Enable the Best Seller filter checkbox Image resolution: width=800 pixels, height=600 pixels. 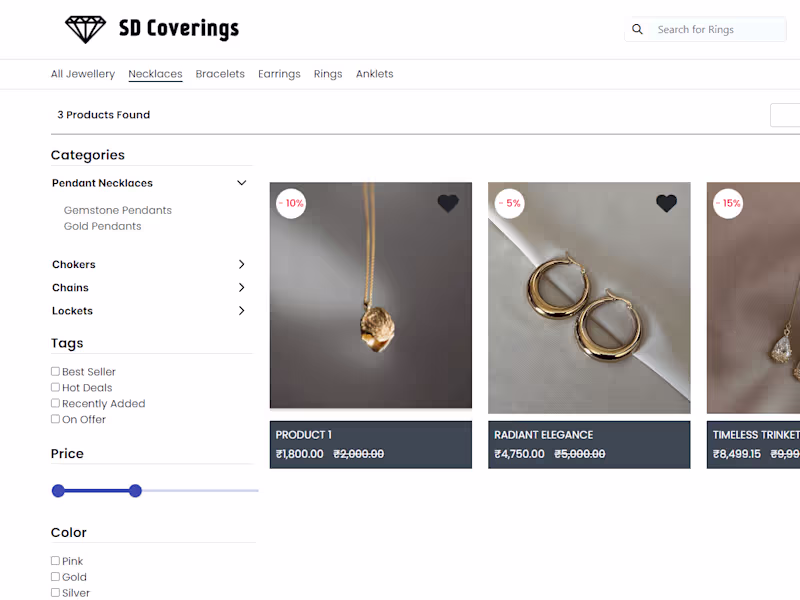55,371
